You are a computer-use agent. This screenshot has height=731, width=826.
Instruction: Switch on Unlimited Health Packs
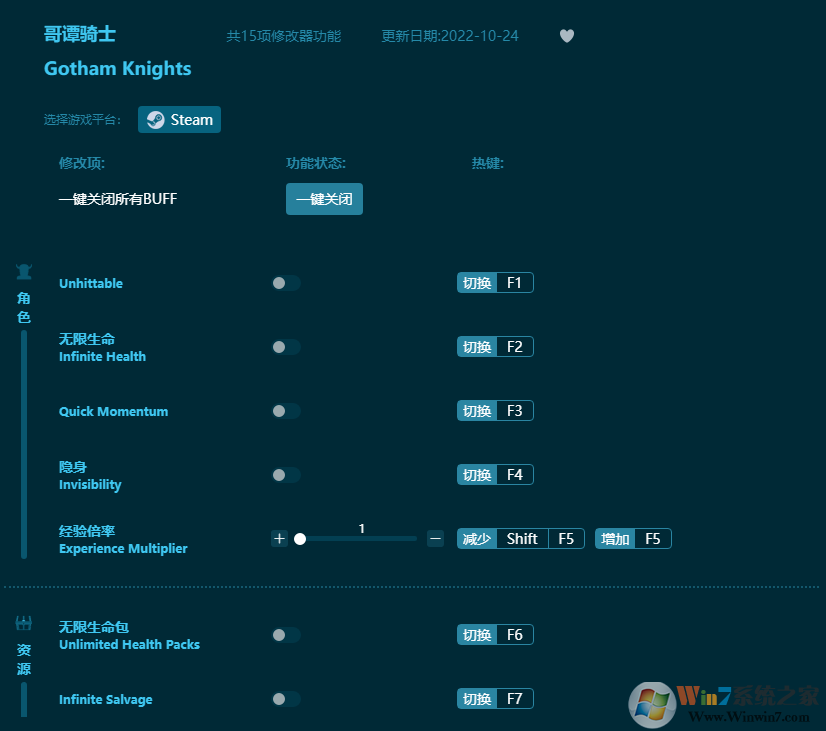click(286, 635)
